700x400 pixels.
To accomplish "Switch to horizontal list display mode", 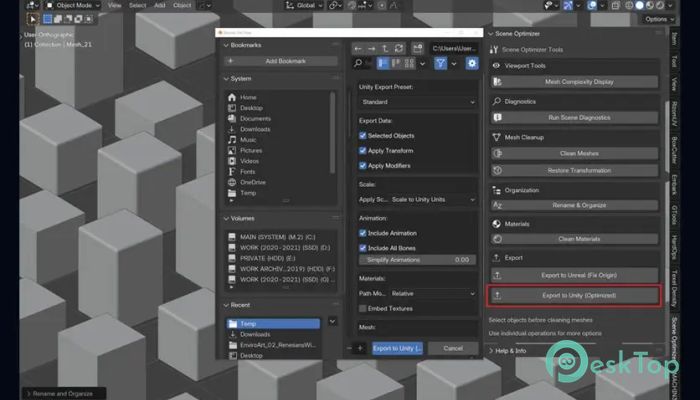I will (x=396, y=63).
